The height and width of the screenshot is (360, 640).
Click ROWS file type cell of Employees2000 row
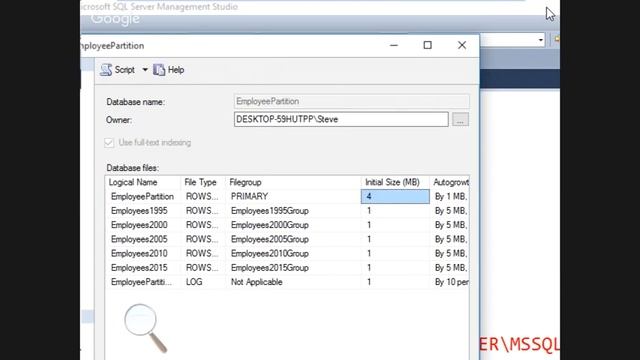point(203,225)
